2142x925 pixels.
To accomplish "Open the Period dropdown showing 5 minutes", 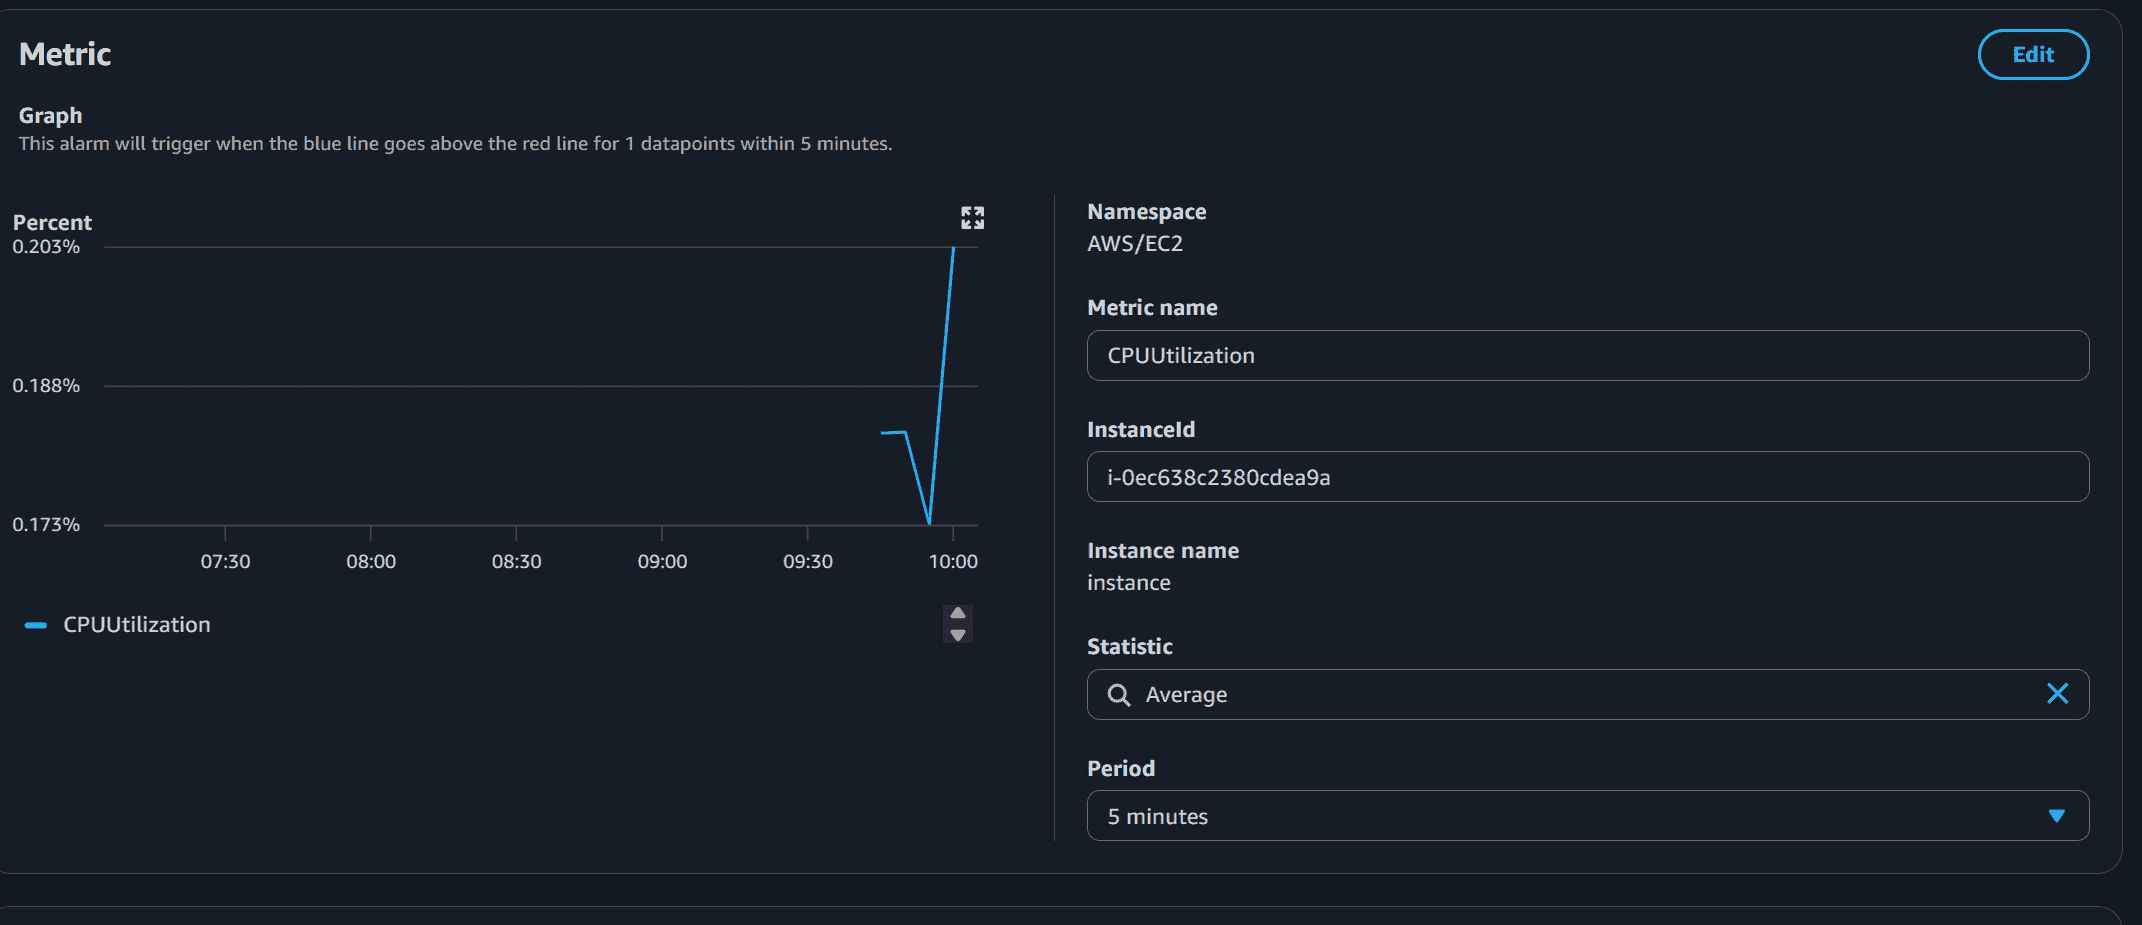I will pyautogui.click(x=1587, y=816).
